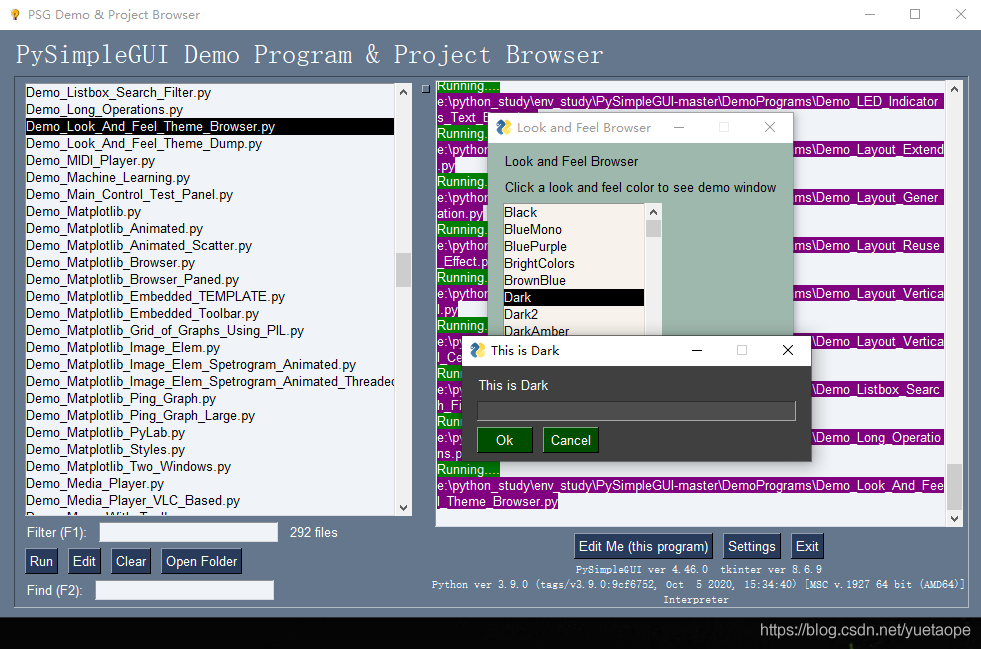Select the Dark2 theme
This screenshot has width=981, height=649.
(574, 314)
